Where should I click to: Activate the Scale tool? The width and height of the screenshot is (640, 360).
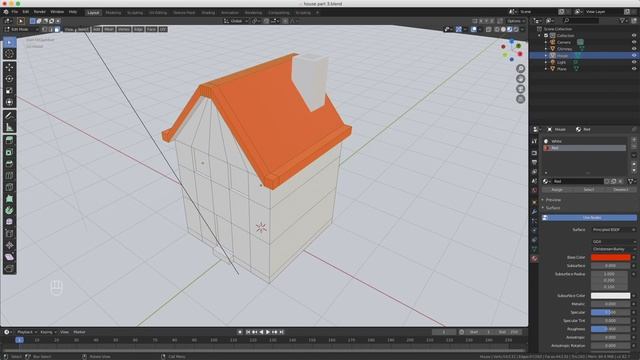(9, 91)
